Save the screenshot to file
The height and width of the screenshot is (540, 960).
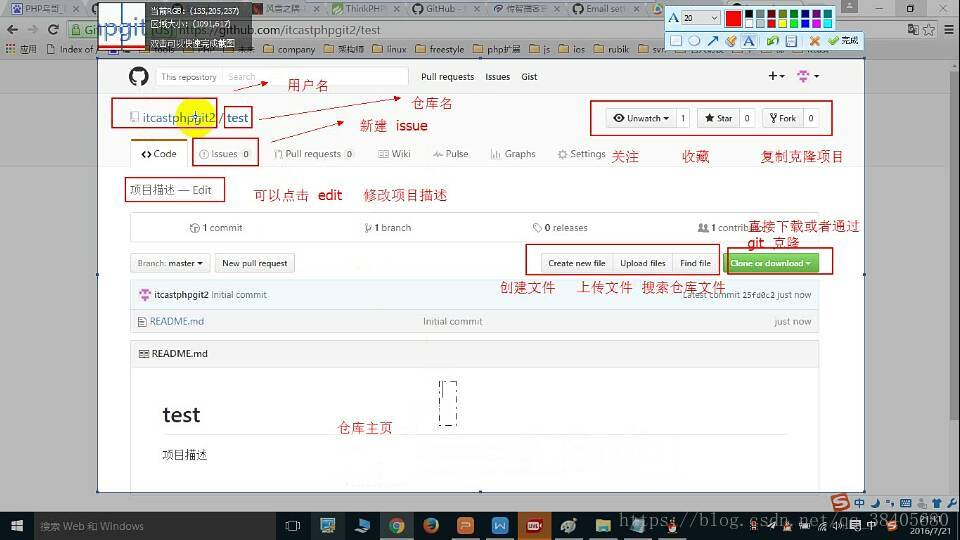pos(791,40)
